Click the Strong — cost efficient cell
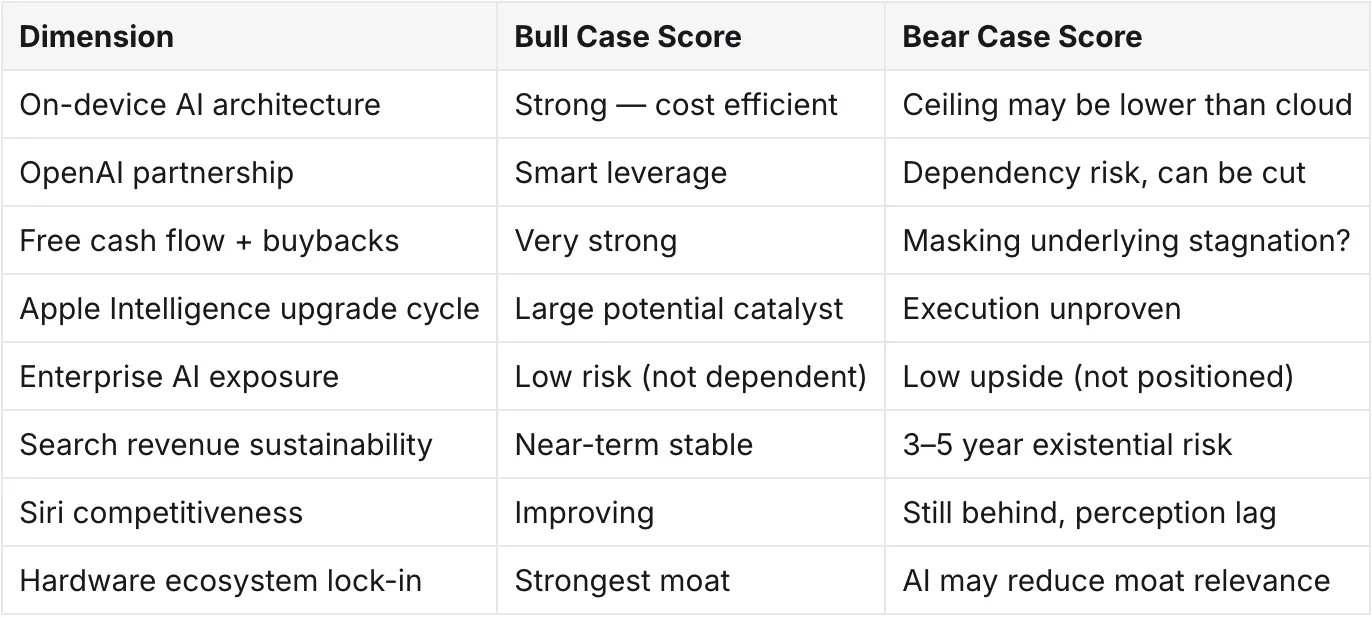 tap(691, 104)
